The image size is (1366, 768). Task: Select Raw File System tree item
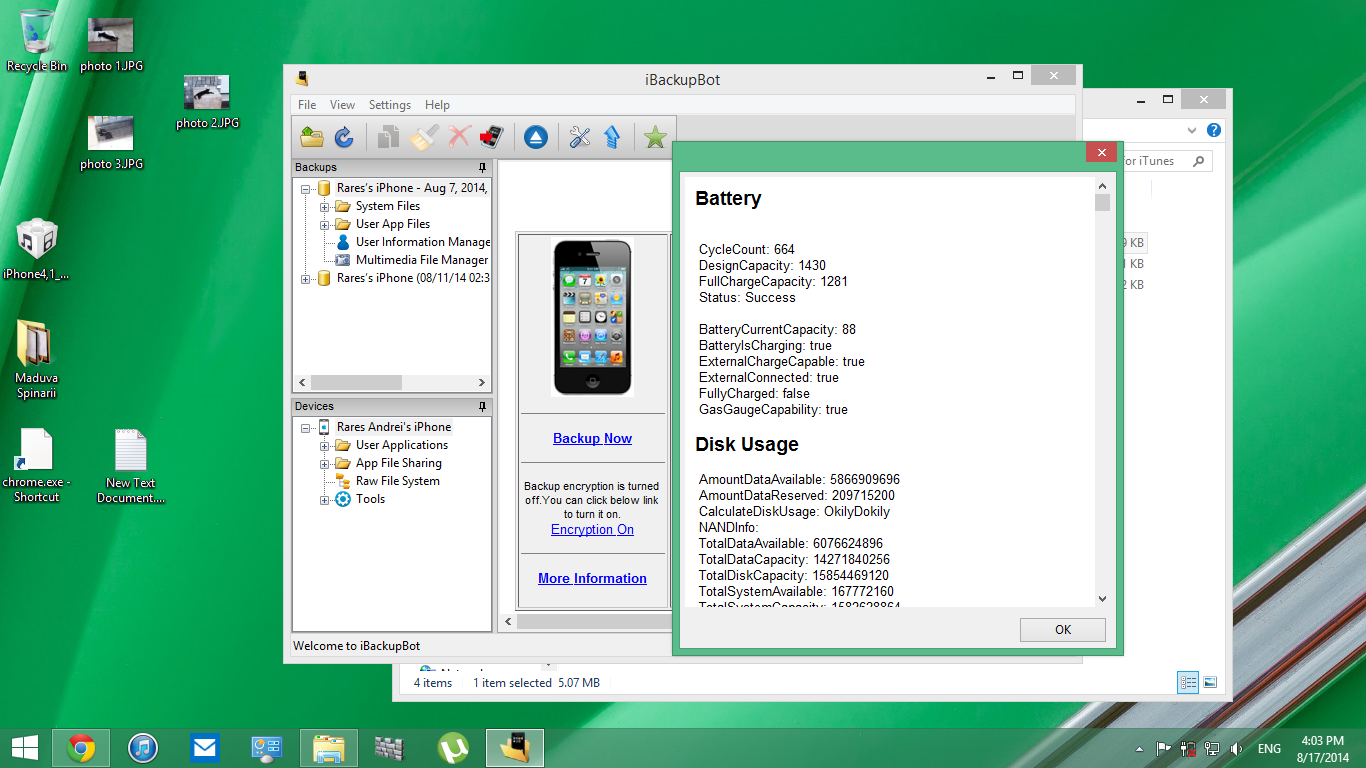point(388,481)
